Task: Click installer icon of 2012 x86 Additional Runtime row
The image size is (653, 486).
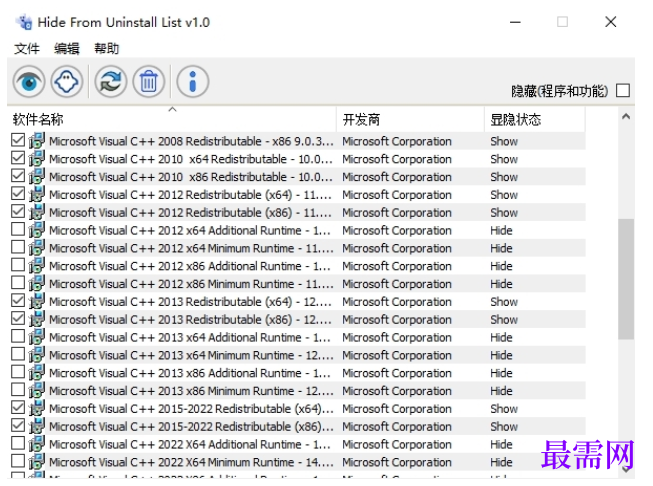Action: pos(37,266)
